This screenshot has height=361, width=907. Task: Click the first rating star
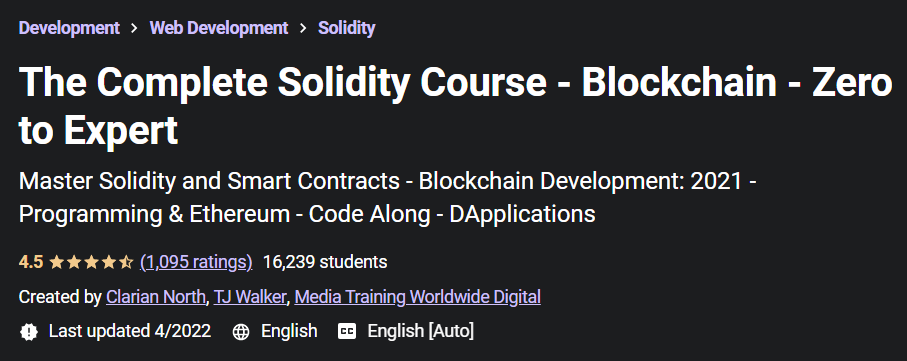[56, 263]
